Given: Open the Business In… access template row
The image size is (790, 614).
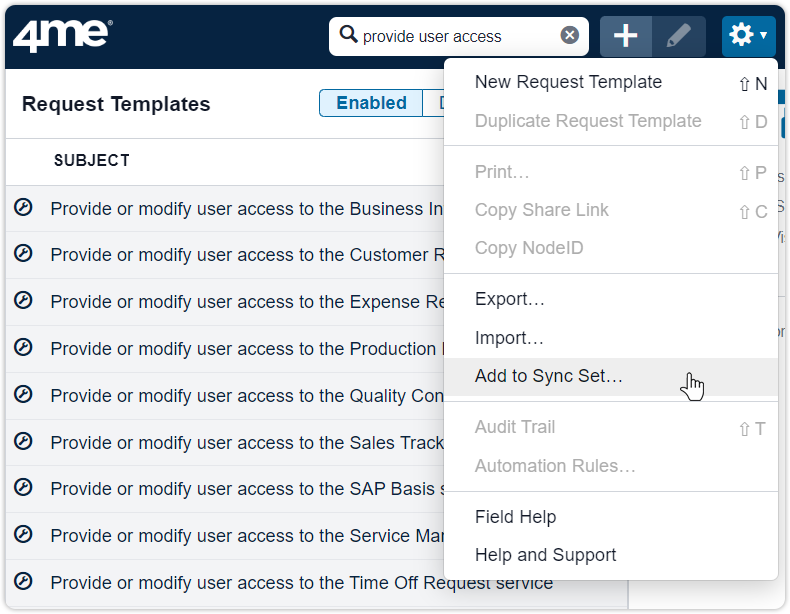Looking at the screenshot, I should (x=225, y=209).
